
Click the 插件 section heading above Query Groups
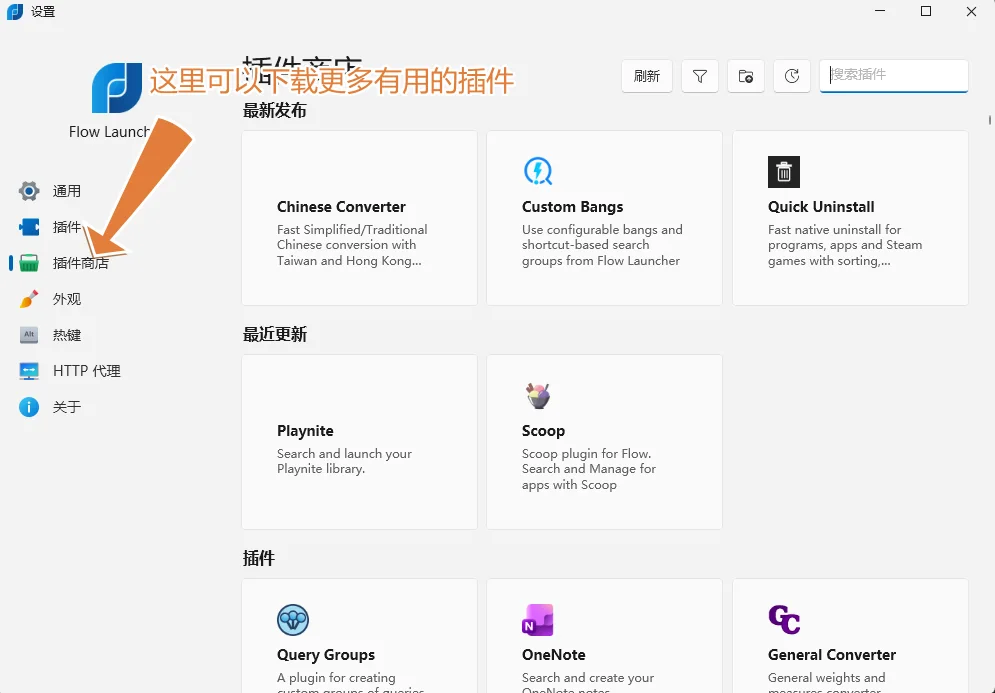point(259,558)
